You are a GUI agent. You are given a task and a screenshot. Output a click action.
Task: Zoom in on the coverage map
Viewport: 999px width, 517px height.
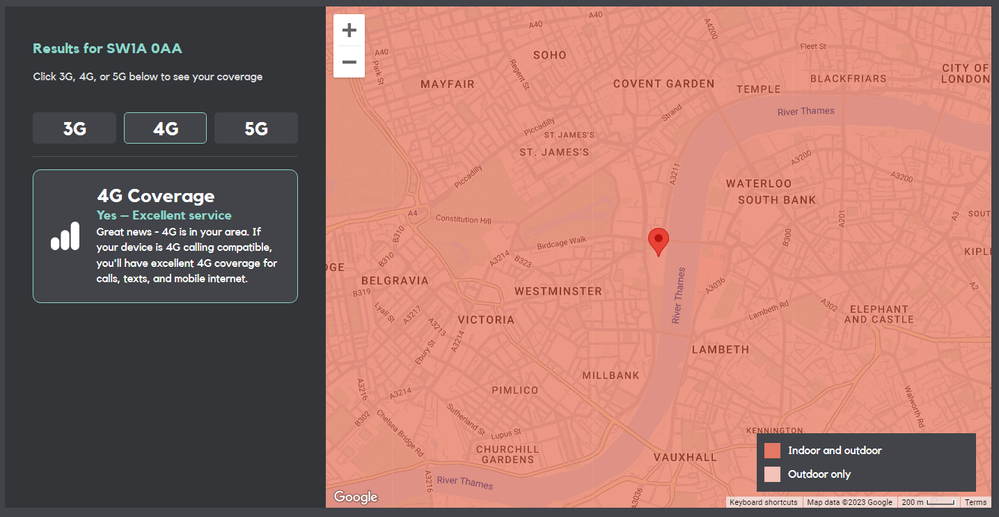coord(349,30)
